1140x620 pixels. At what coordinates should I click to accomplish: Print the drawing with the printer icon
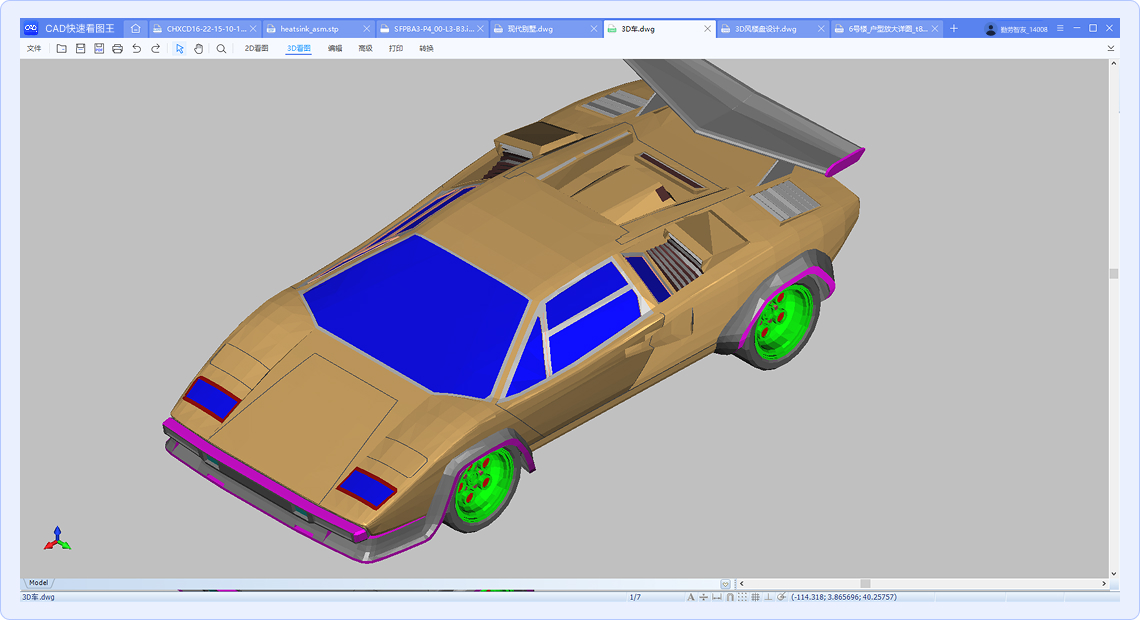point(117,49)
